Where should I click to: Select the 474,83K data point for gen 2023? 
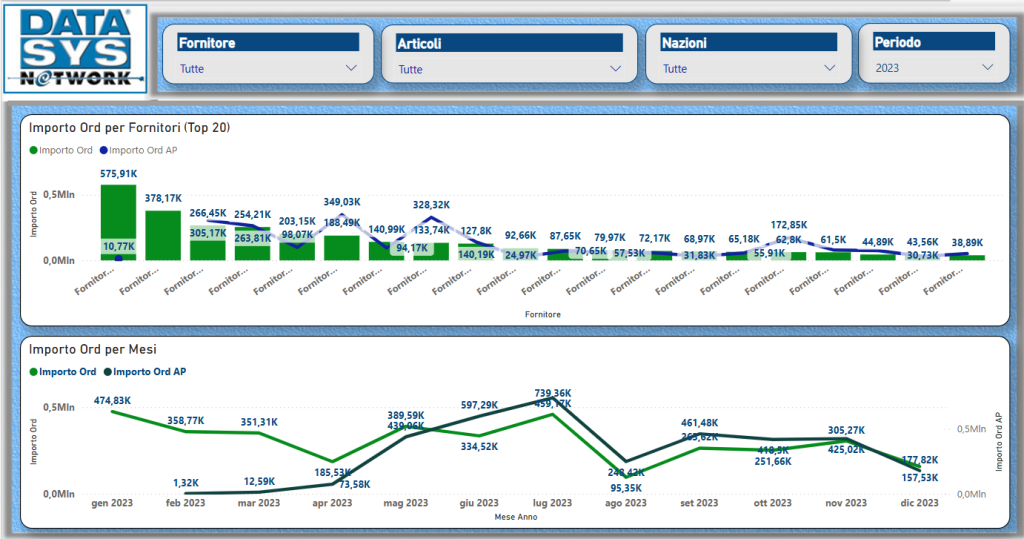pos(112,411)
